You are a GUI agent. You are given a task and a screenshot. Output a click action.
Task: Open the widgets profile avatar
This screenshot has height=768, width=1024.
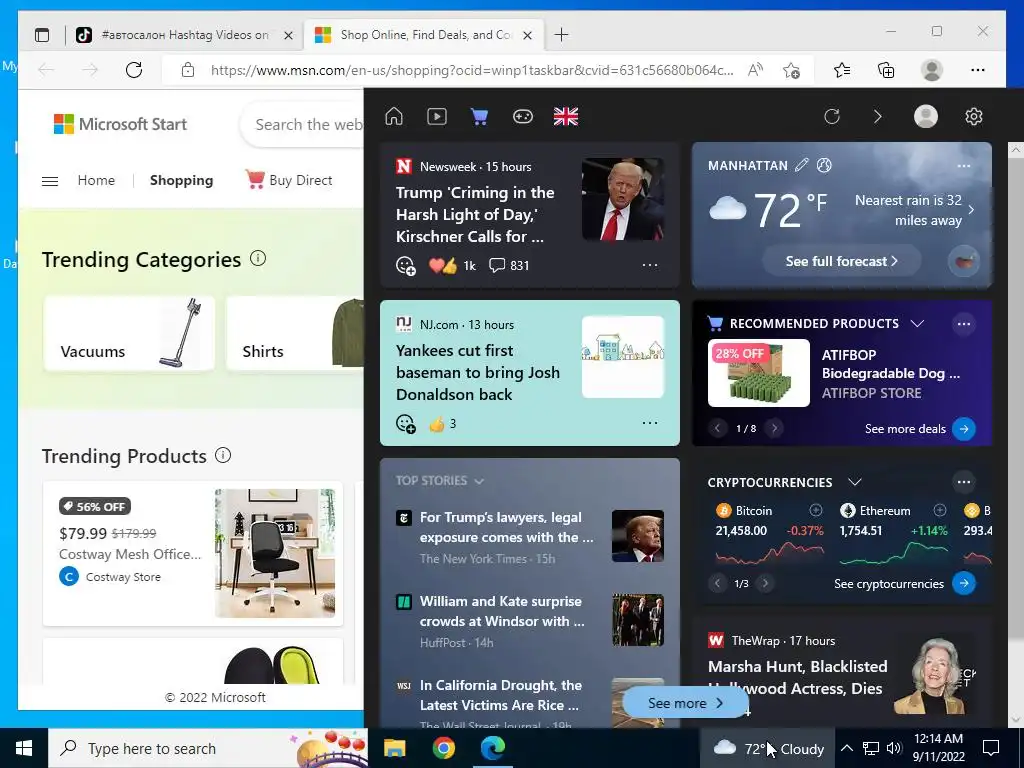pyautogui.click(x=925, y=116)
